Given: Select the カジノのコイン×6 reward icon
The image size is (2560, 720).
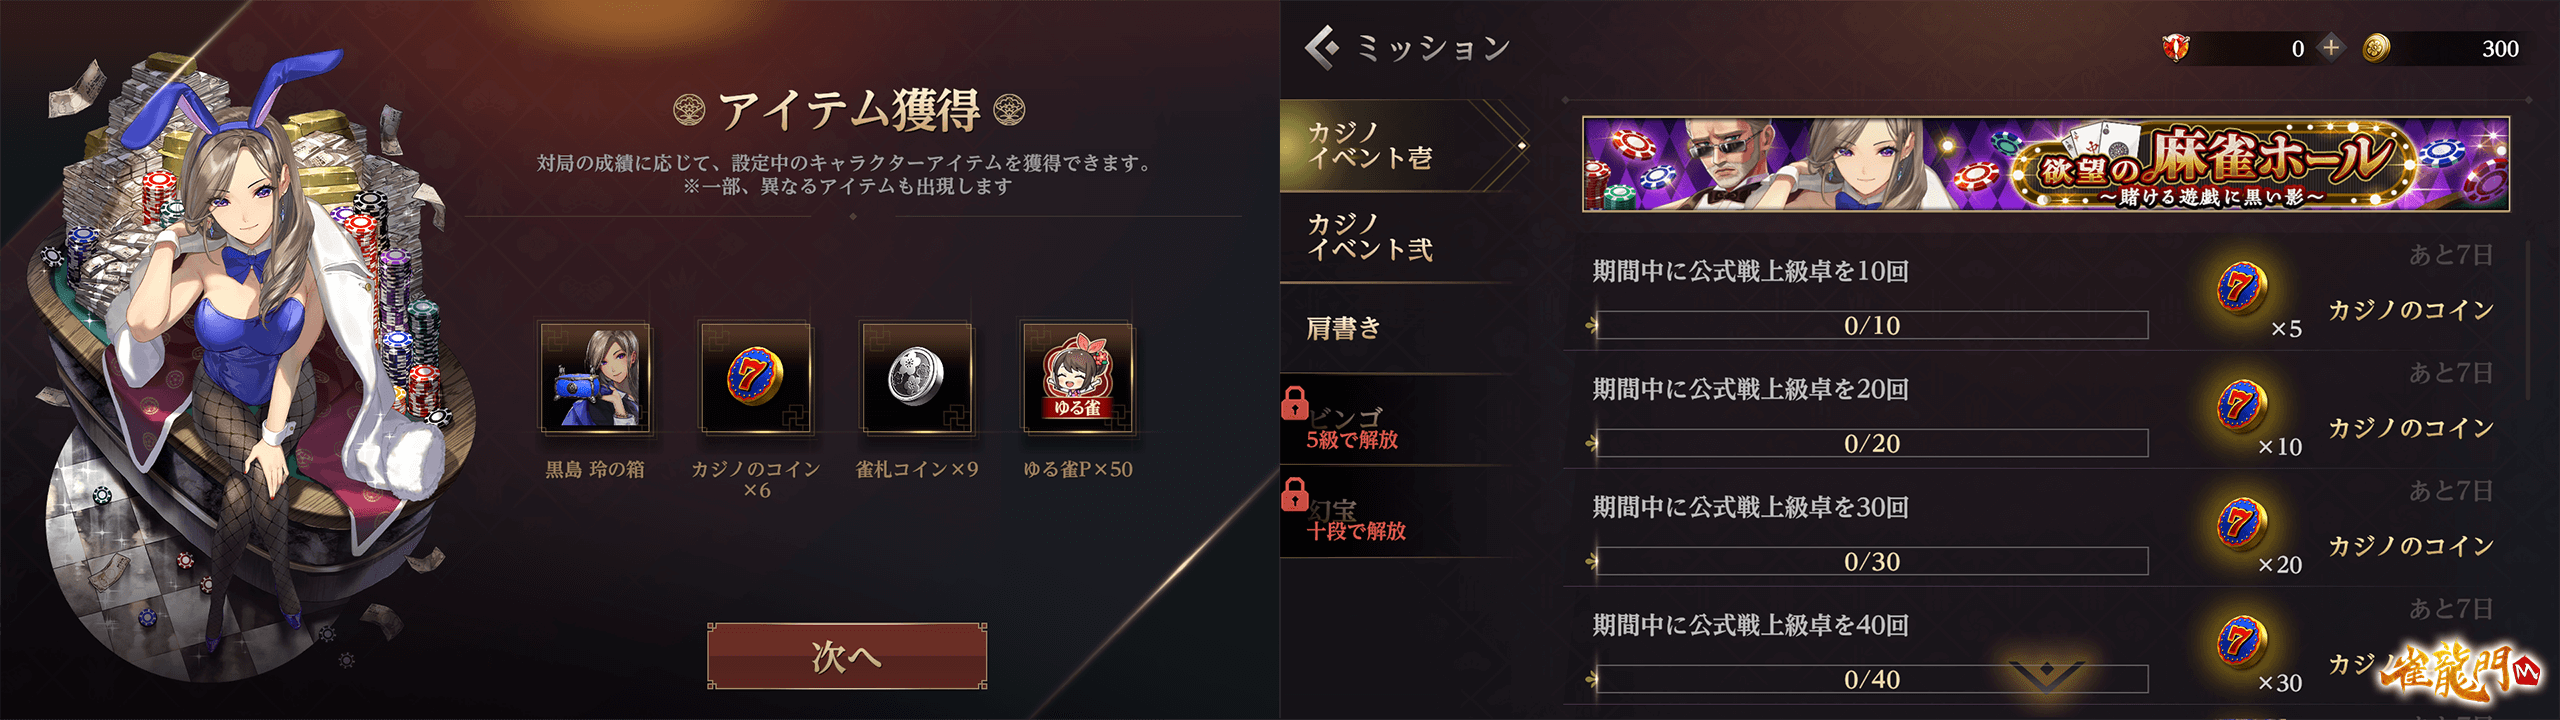Looking at the screenshot, I should (756, 377).
